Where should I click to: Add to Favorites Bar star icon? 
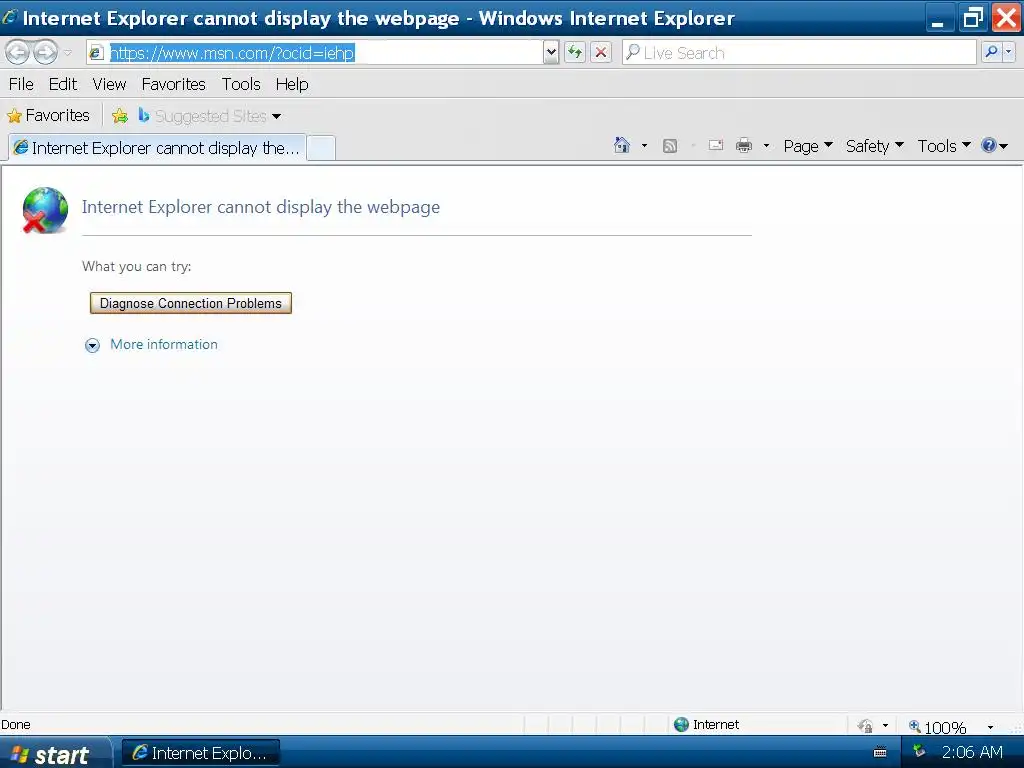tap(120, 116)
